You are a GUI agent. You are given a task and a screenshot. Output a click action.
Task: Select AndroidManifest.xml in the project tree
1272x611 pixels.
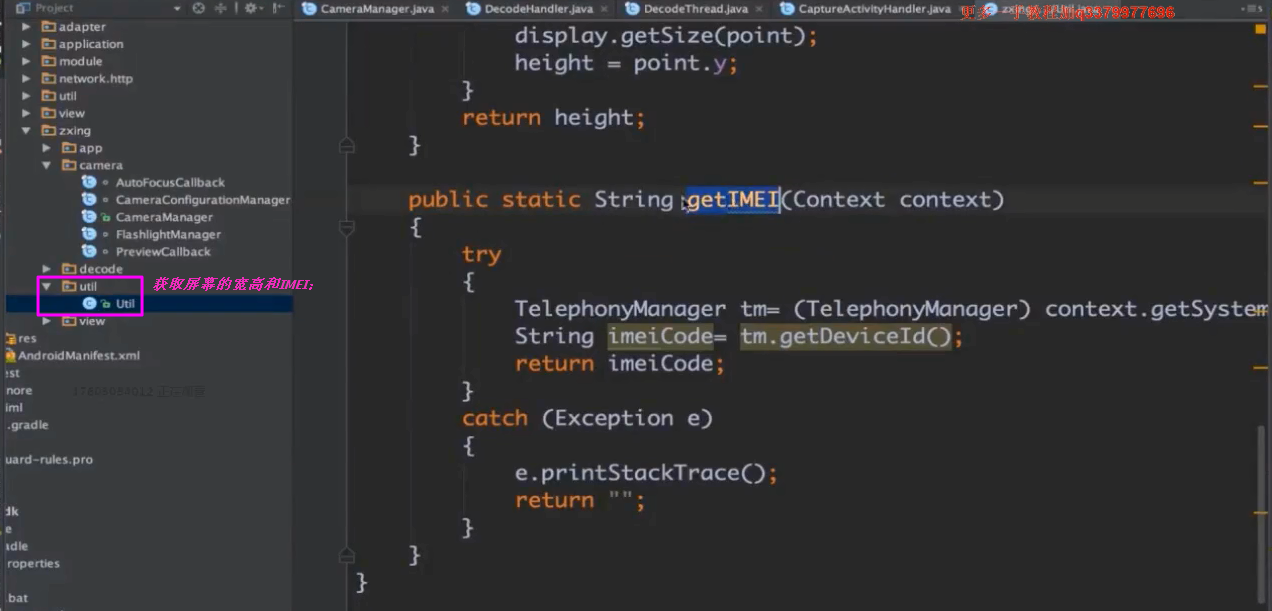(x=79, y=355)
